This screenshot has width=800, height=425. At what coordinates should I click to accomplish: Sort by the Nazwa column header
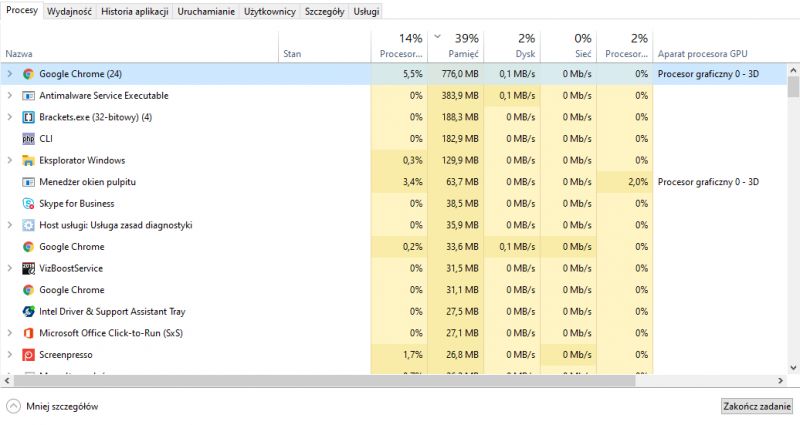click(139, 46)
